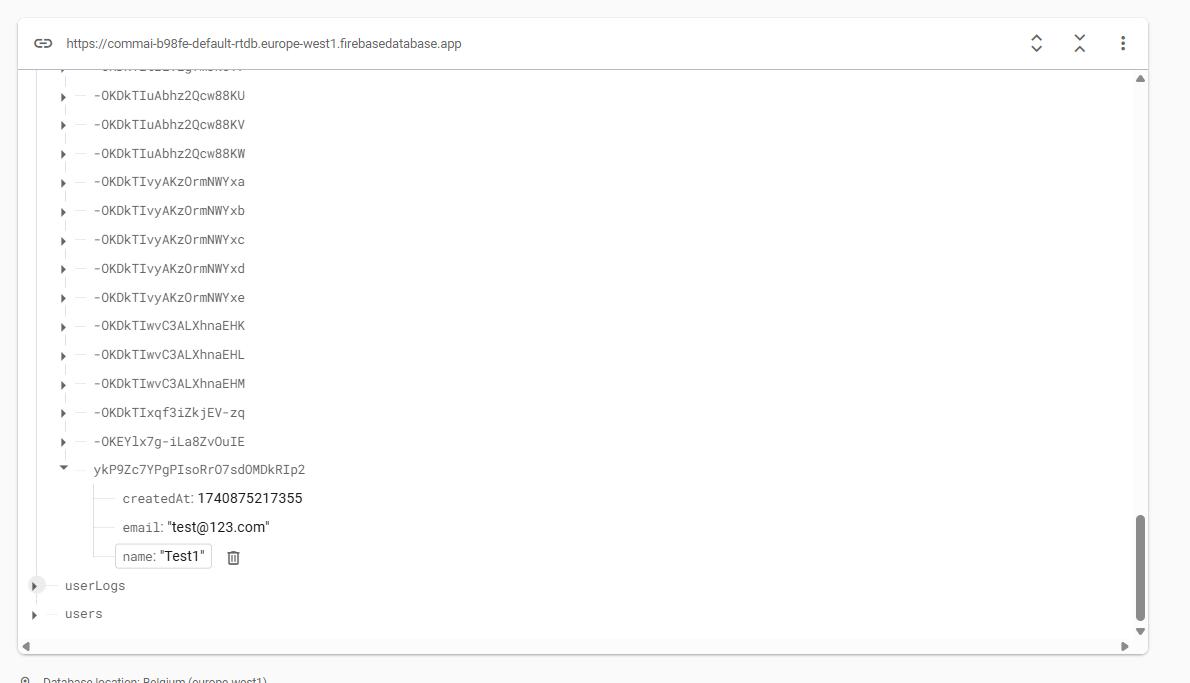Expand node -OKDkTIxqf3iZkjEV-zq
1190x683 pixels.
click(x=63, y=413)
